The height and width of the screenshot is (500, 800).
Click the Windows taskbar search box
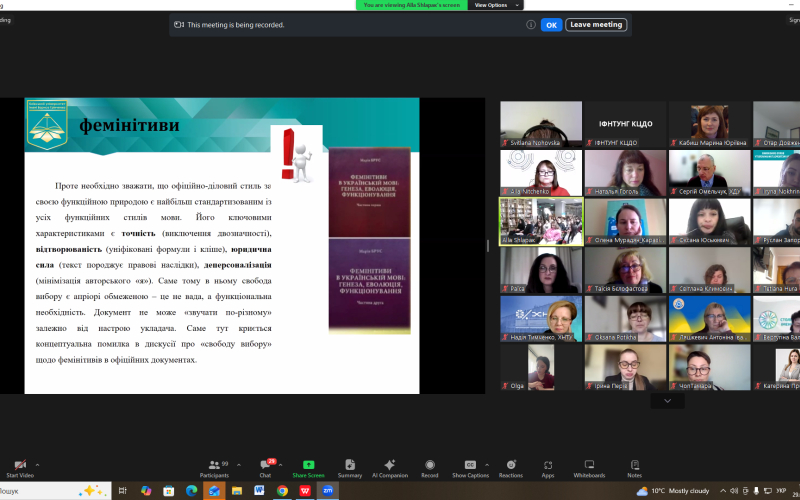click(55, 491)
